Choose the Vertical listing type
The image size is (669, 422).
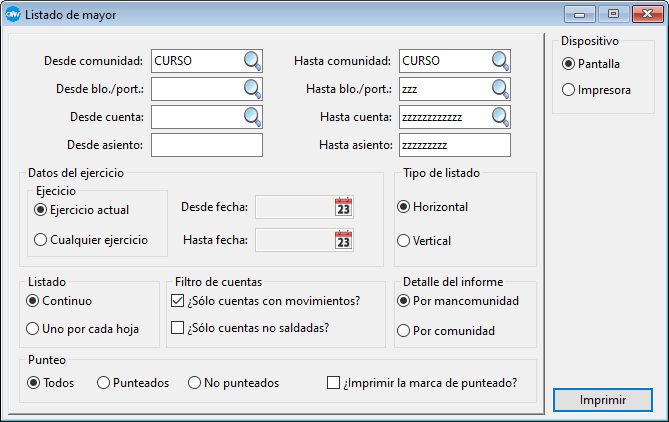coord(404,240)
